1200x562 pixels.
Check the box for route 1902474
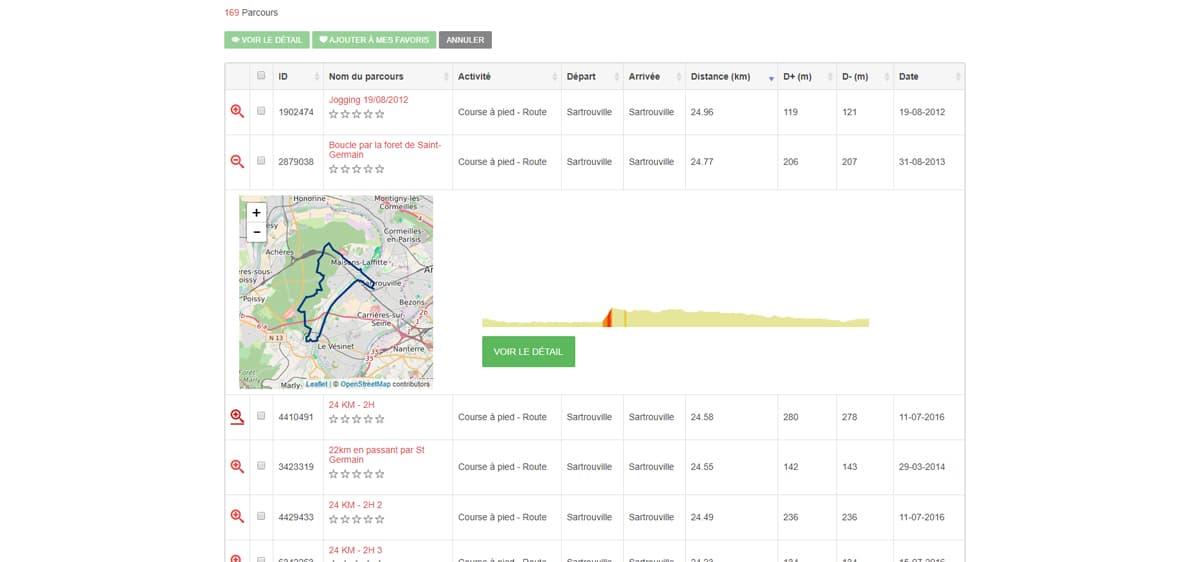point(261,111)
